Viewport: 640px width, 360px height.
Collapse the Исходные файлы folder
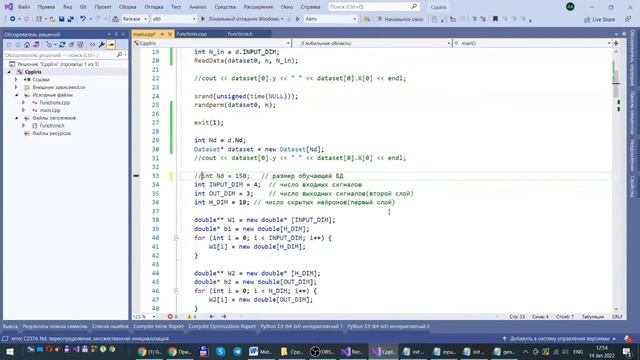17,95
